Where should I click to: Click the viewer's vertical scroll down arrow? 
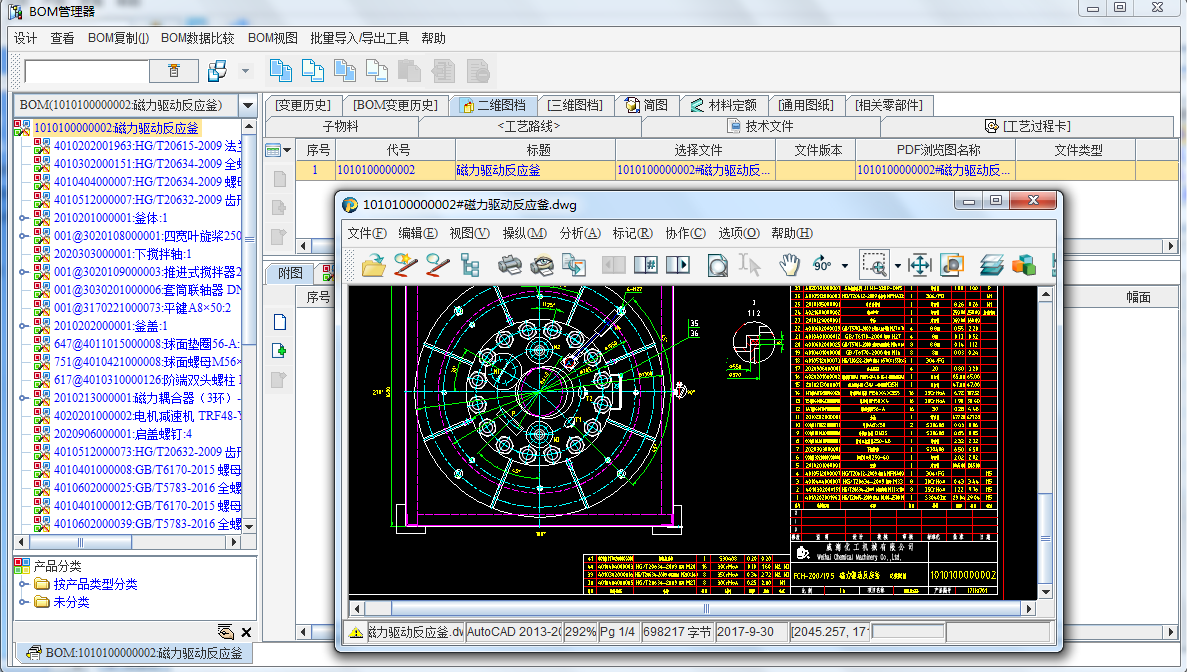click(x=1045, y=592)
